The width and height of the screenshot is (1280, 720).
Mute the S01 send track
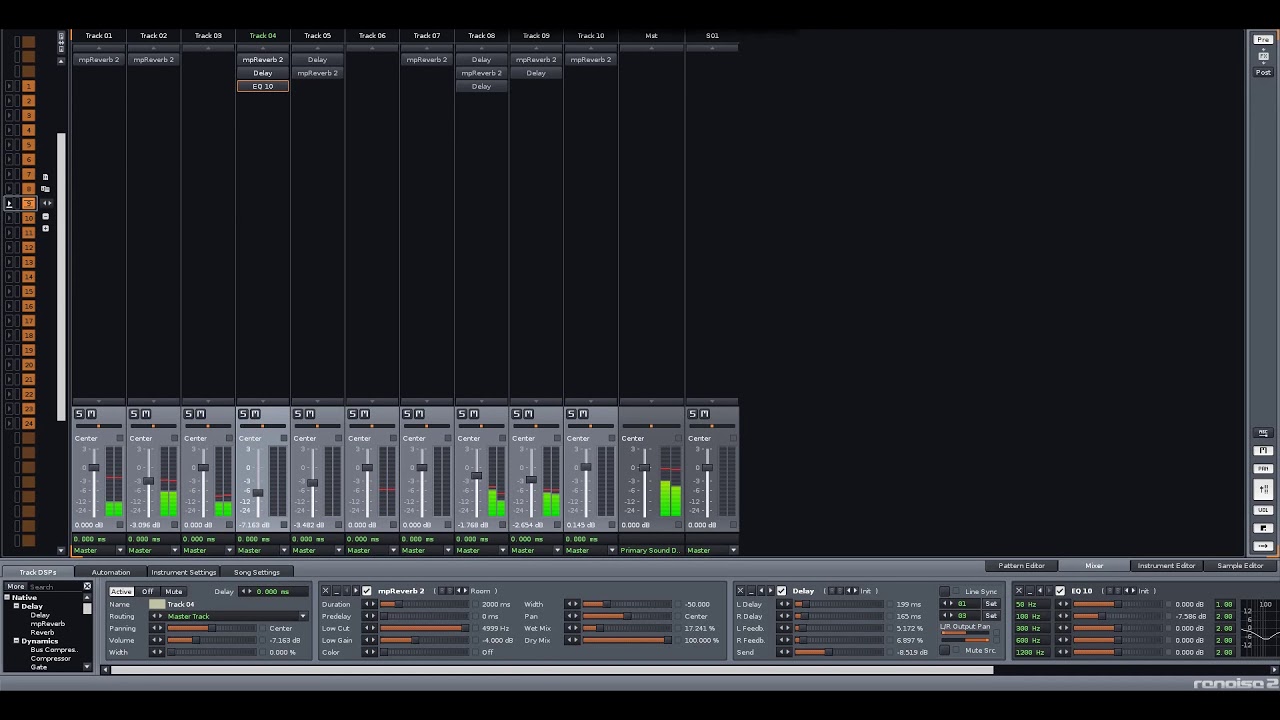click(x=705, y=414)
